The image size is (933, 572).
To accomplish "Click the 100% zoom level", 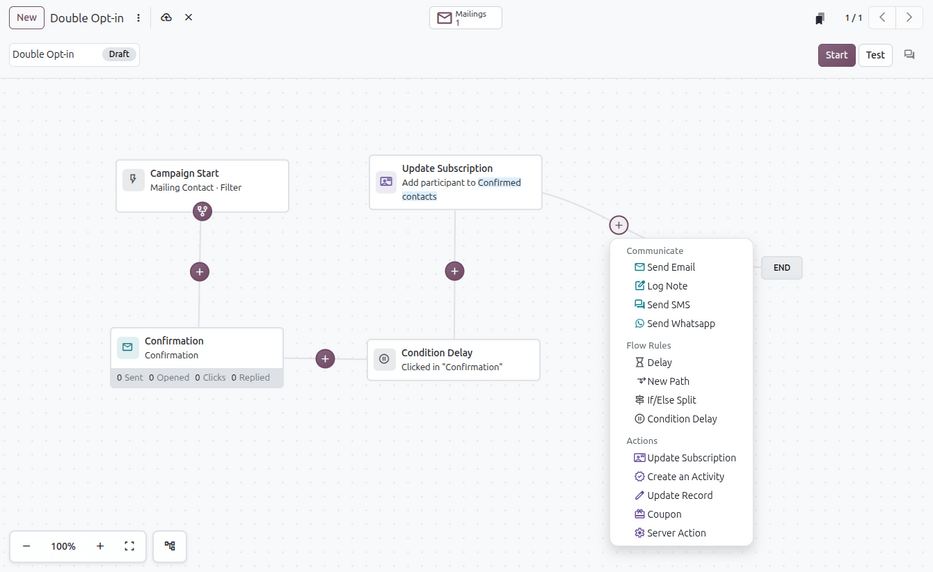I will click(x=63, y=546).
